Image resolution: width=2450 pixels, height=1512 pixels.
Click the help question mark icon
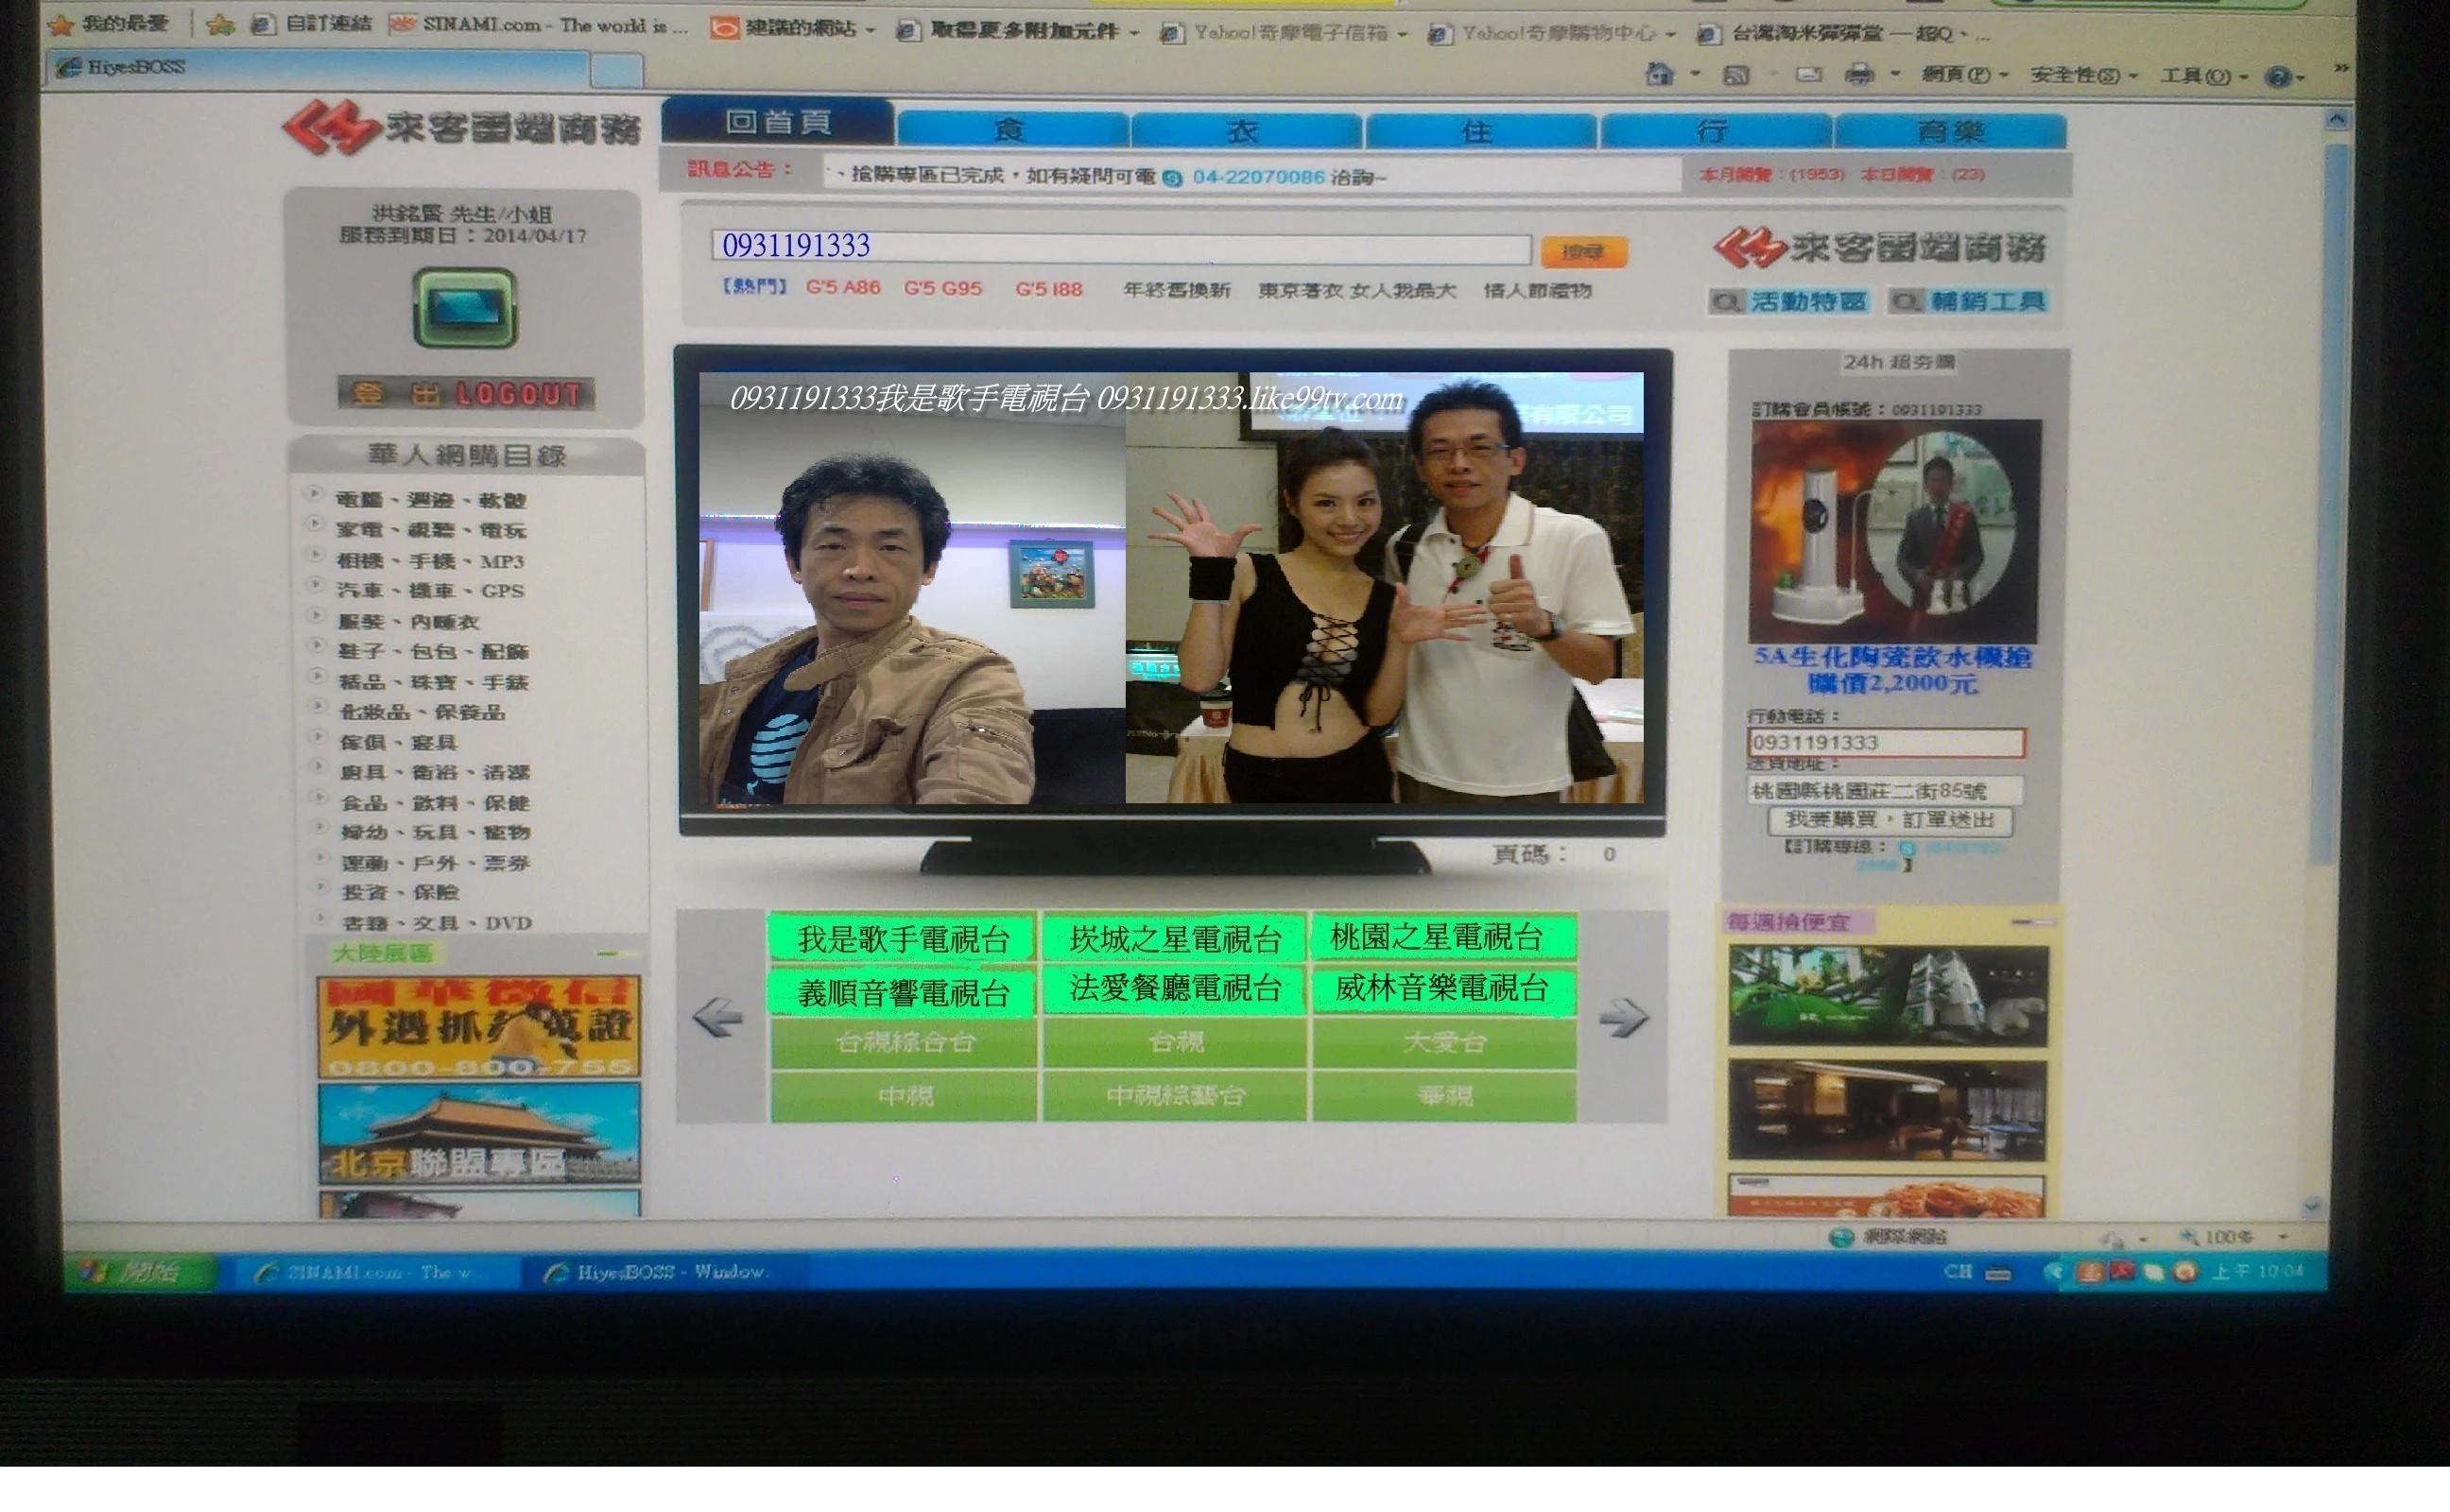tap(2277, 77)
